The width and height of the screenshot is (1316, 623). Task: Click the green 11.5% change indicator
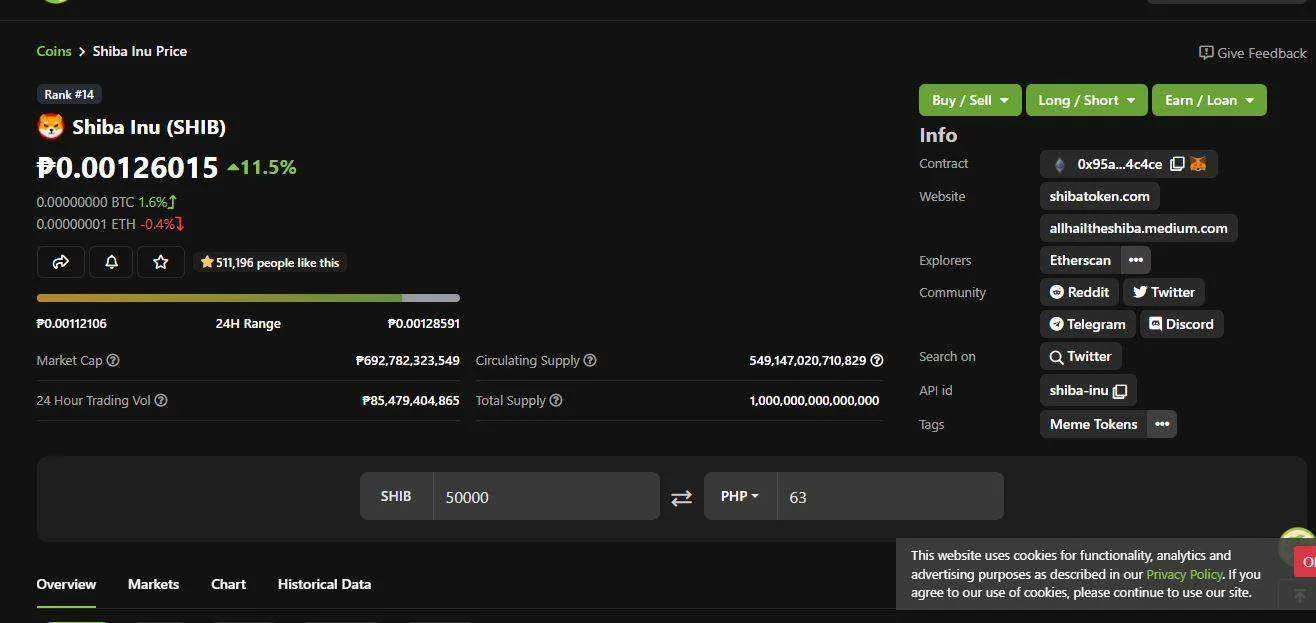(262, 168)
